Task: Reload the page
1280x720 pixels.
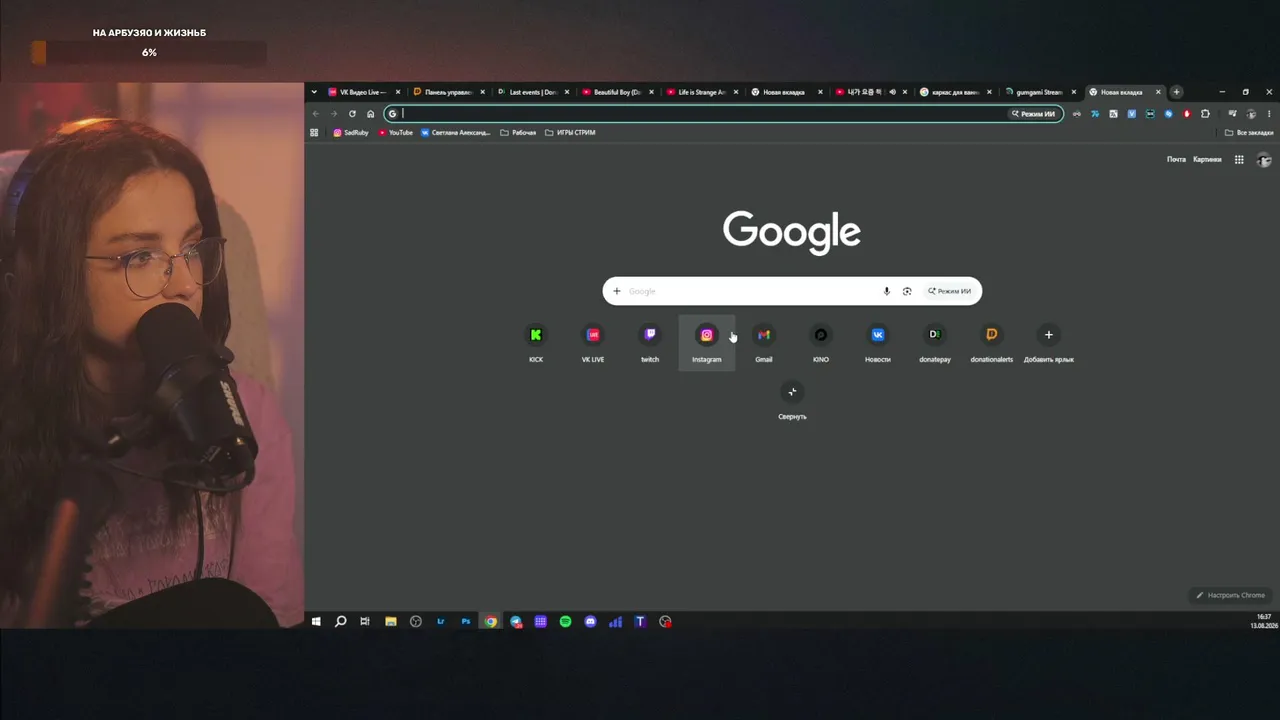Action: point(352,114)
